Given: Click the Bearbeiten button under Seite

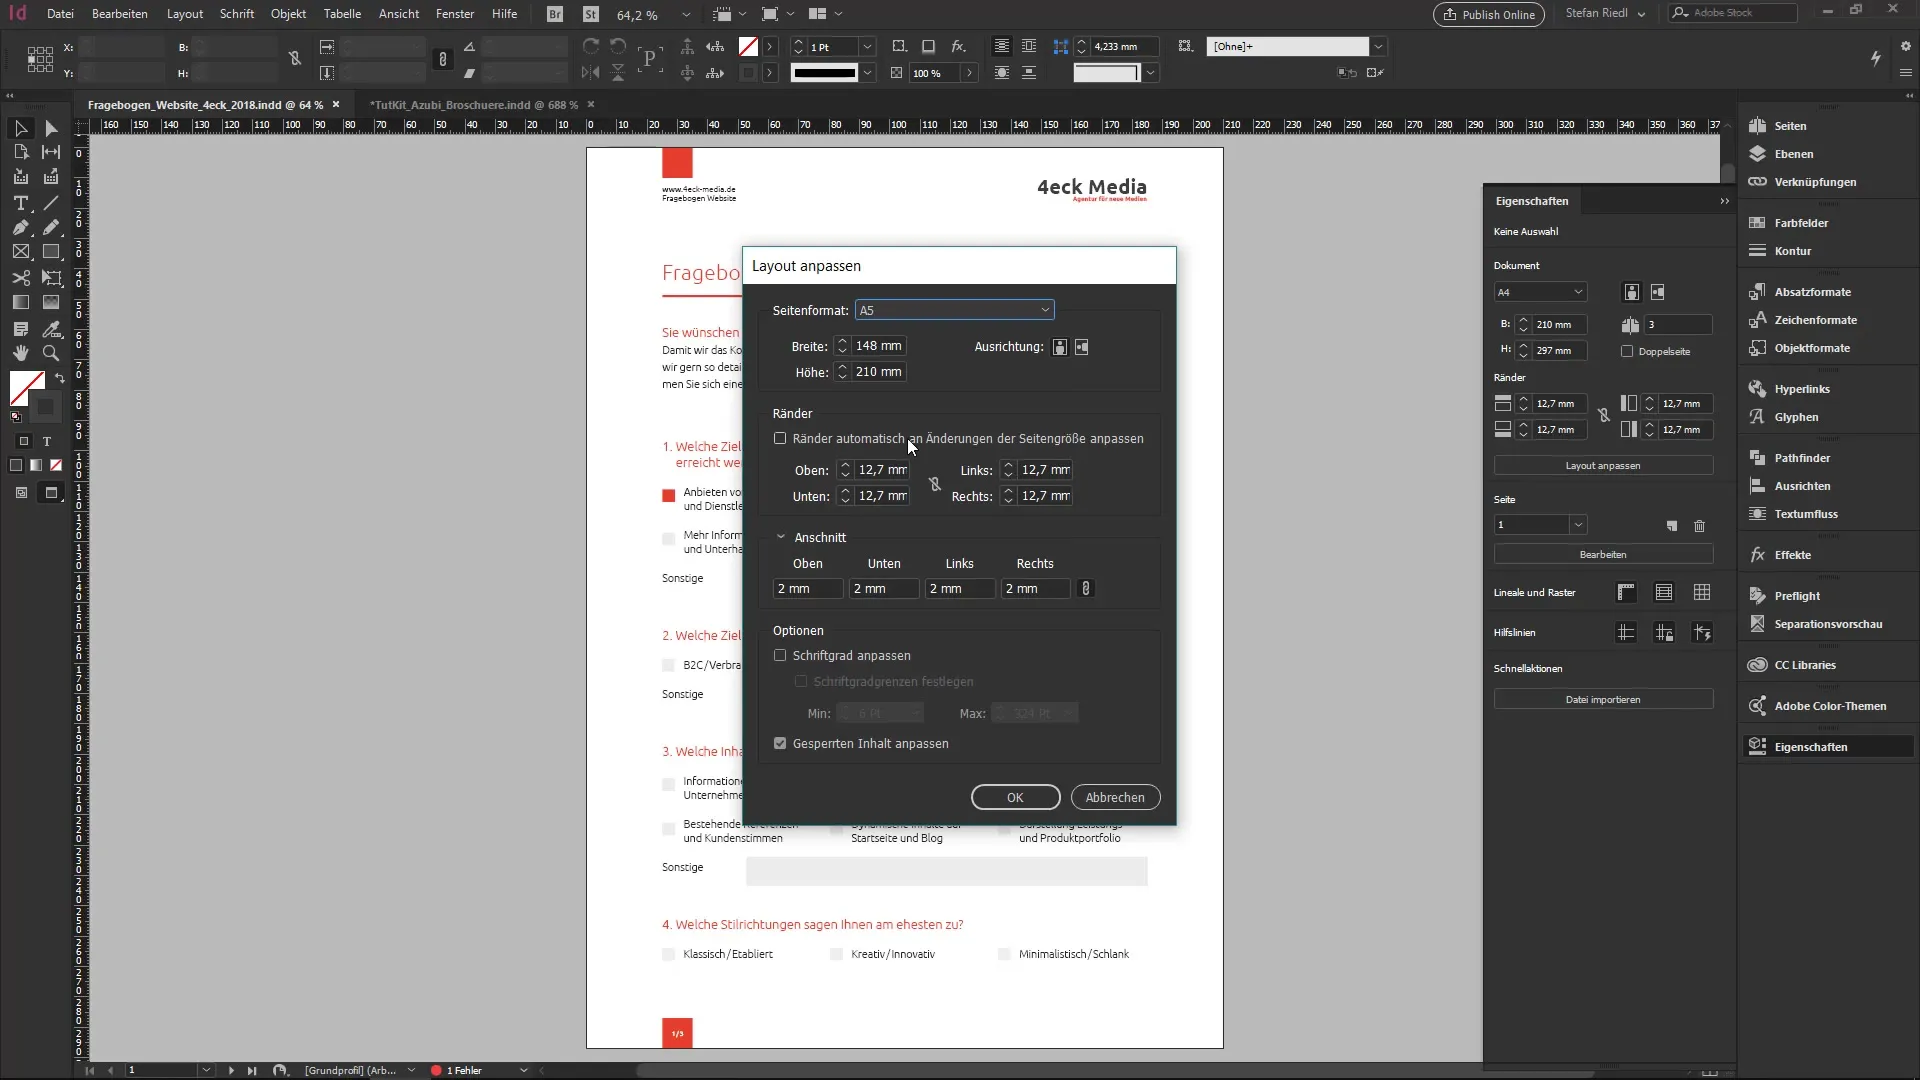Looking at the screenshot, I should (x=1603, y=554).
